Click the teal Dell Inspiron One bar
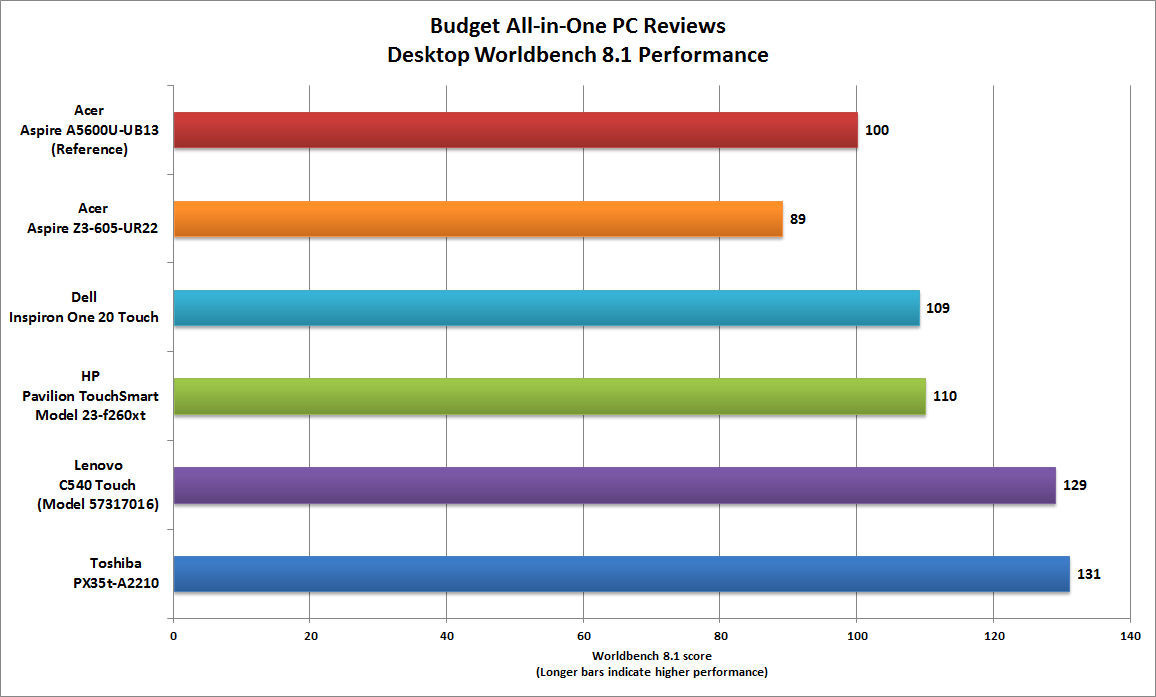 click(x=546, y=307)
